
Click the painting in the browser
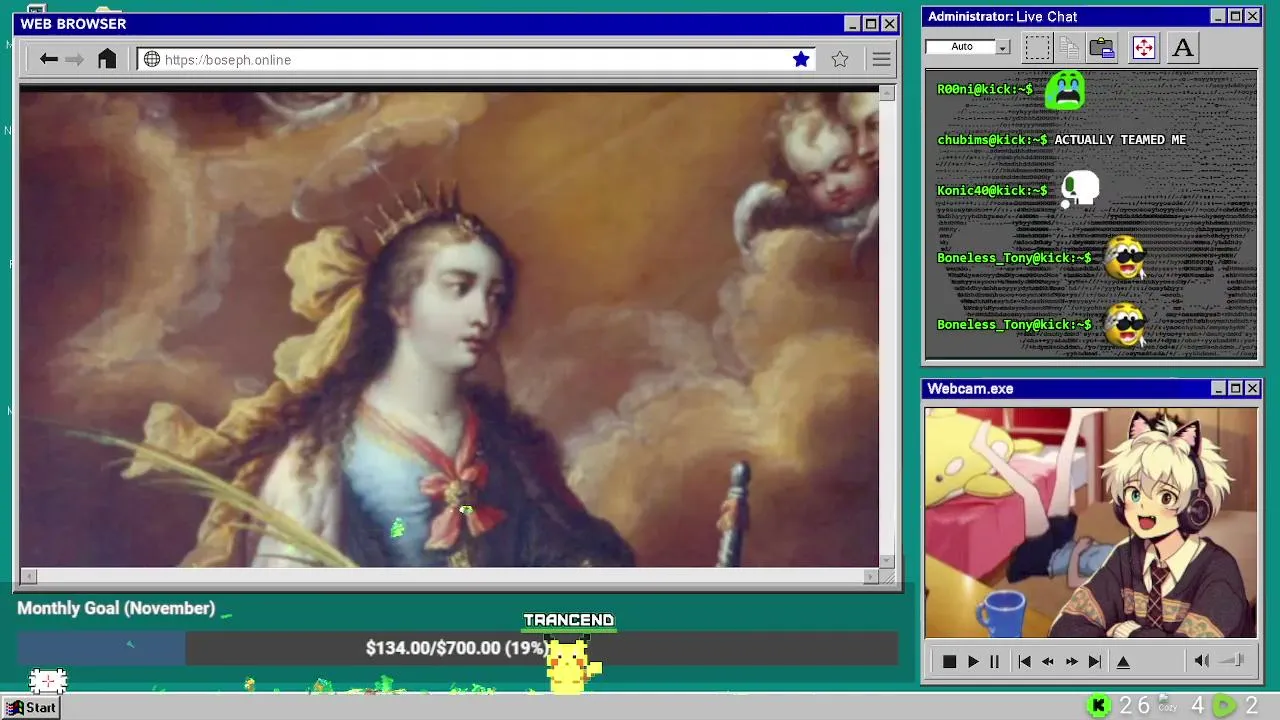[449, 330]
